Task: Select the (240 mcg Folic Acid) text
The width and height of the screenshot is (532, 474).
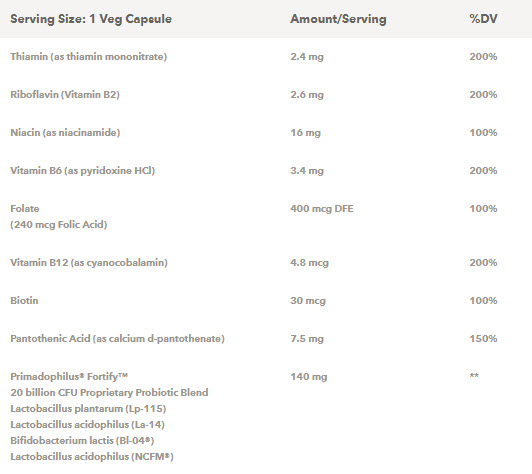Action: pyautogui.click(x=59, y=225)
